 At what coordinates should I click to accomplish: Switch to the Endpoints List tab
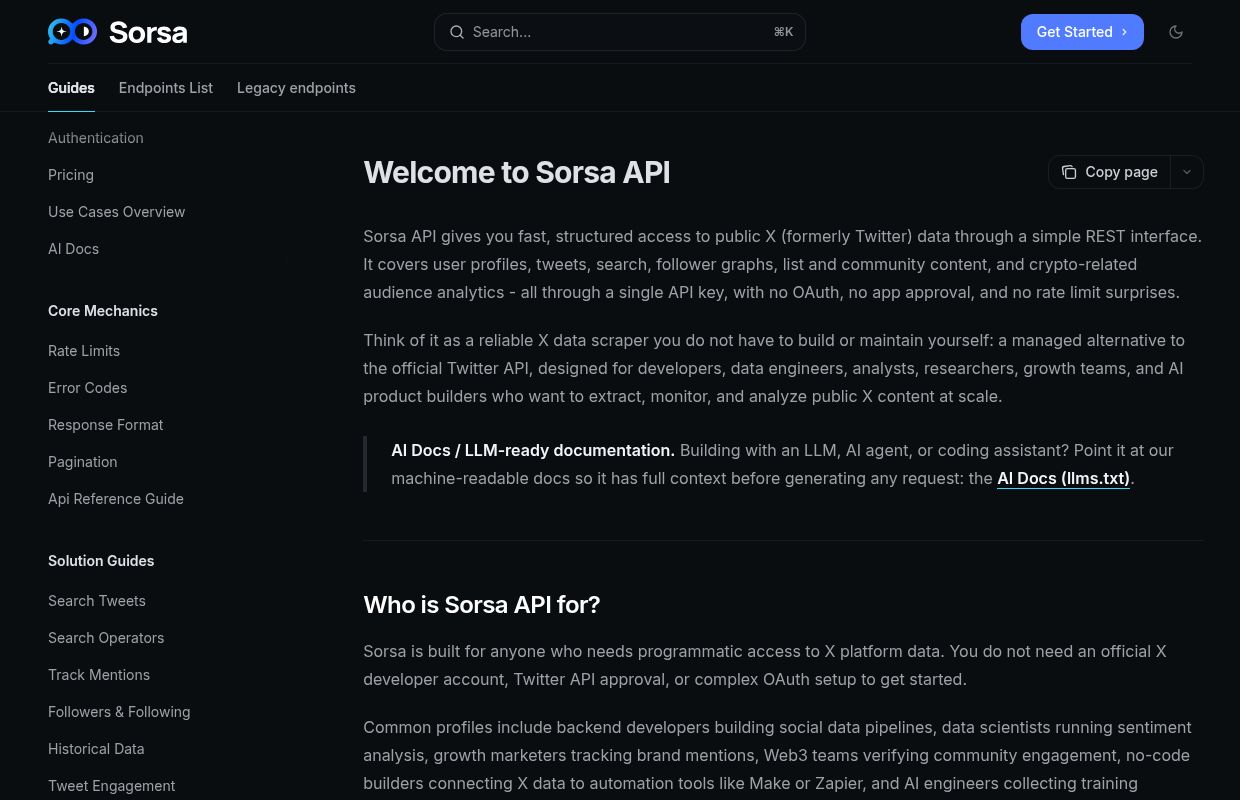[x=166, y=88]
